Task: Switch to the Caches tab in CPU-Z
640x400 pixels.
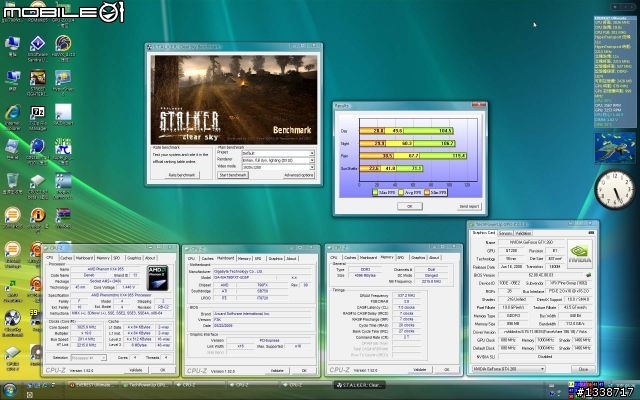Action: coord(65,257)
